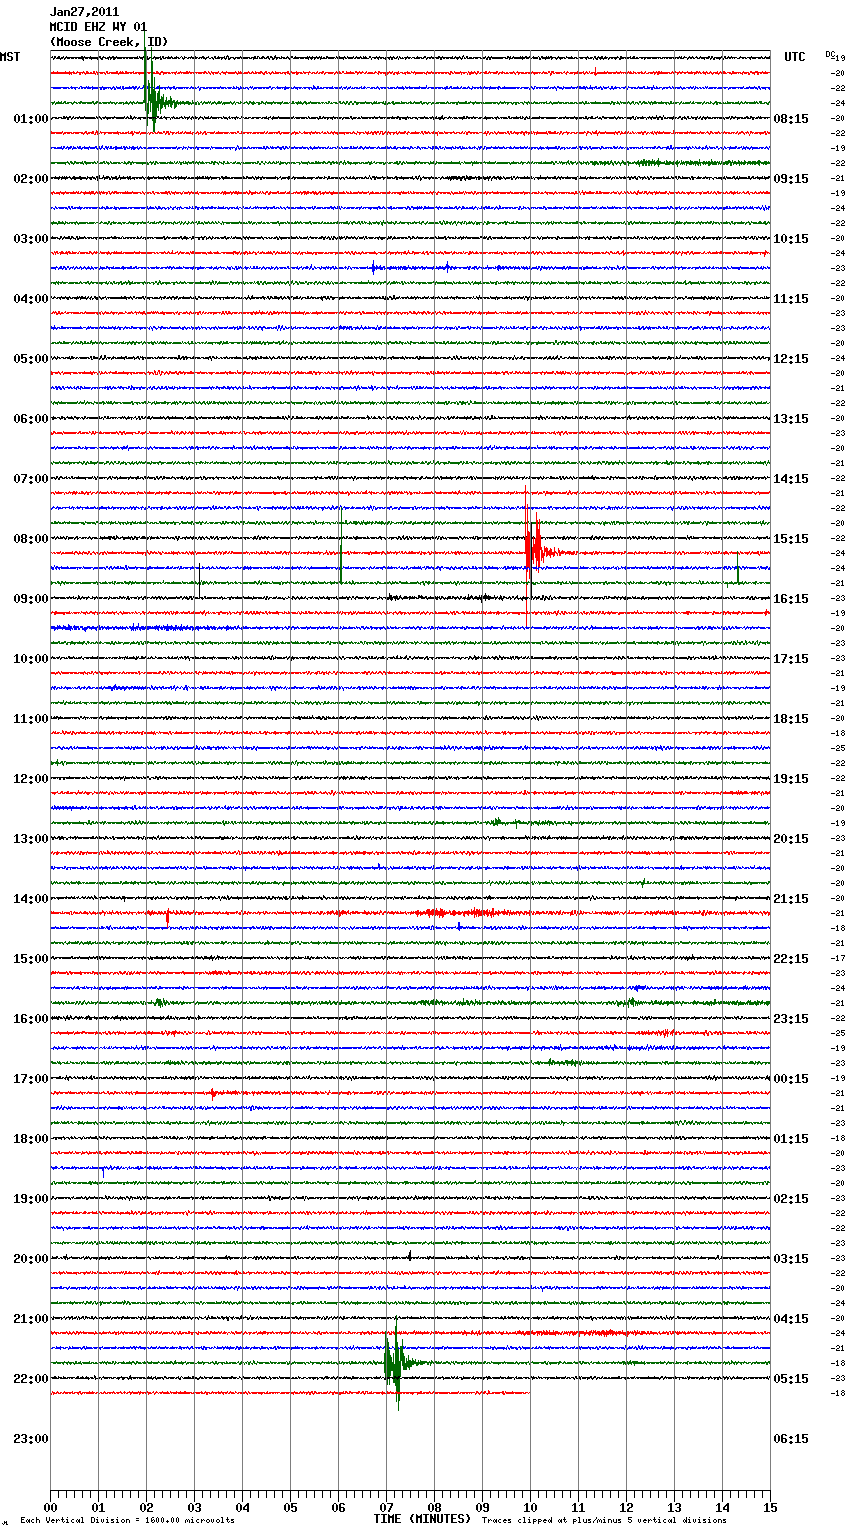The image size is (850, 1534).
Task: Click the green seismic burst just above 22:00 MST
Action: click(x=394, y=1362)
